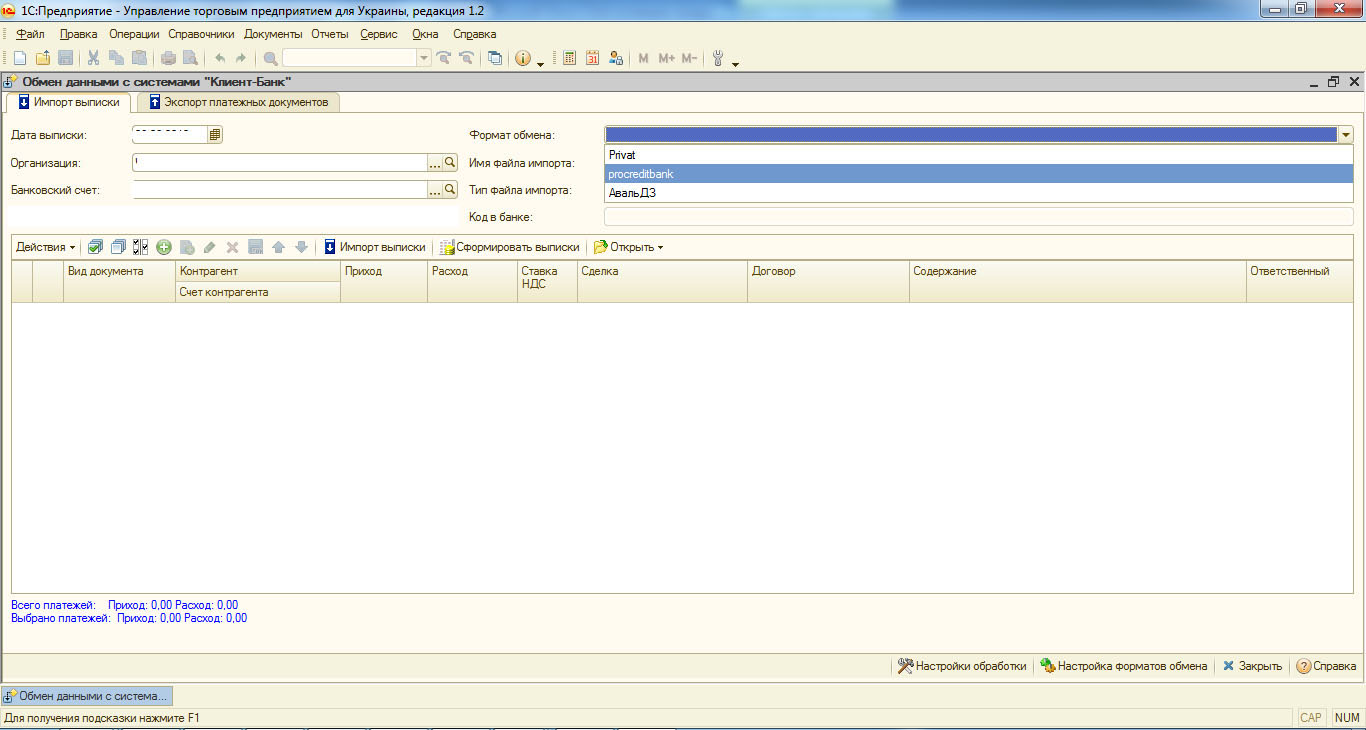Click the Cut scissors icon
Viewport: 1366px width, 730px height.
pos(93,59)
